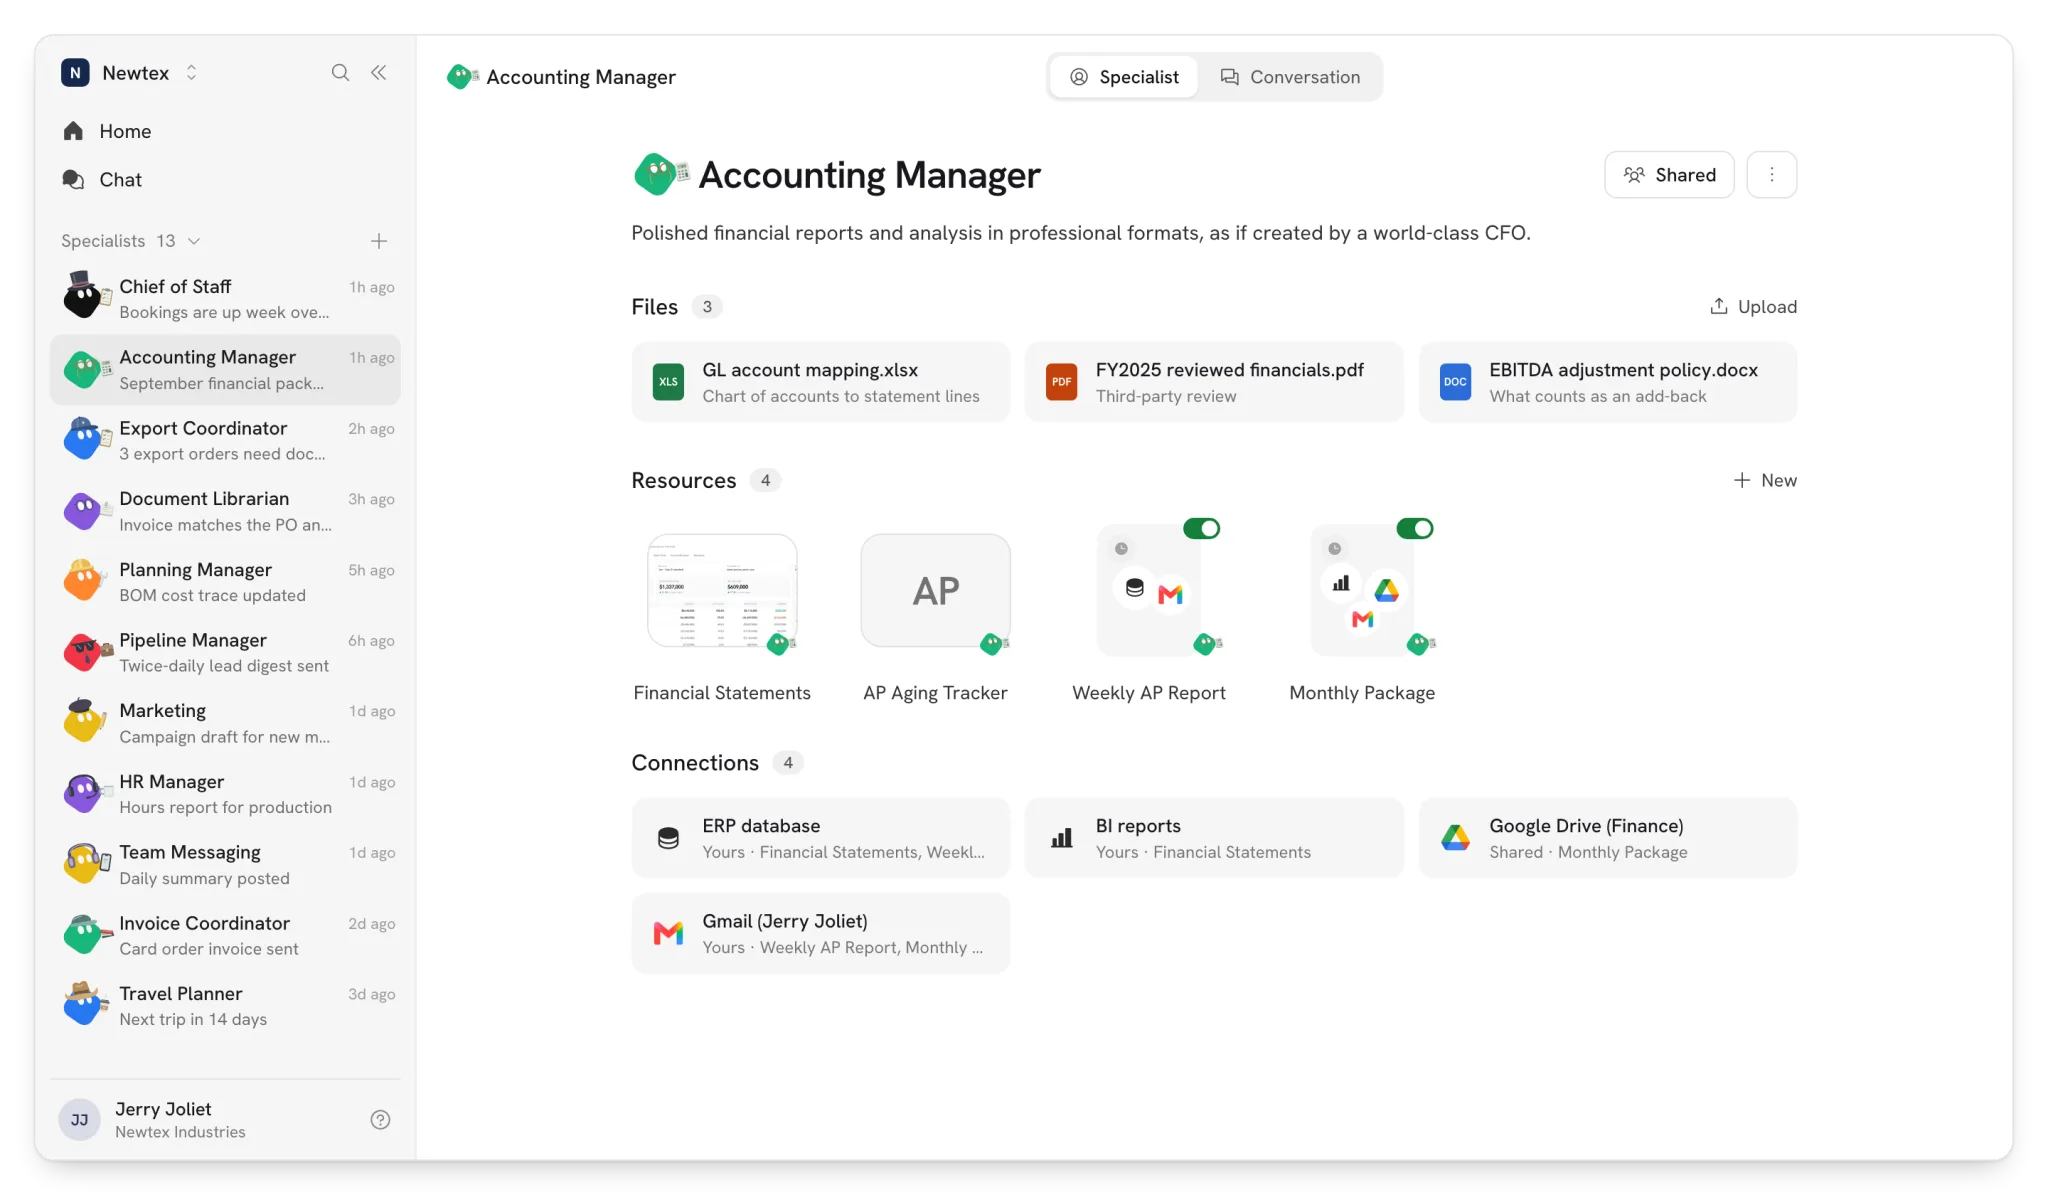
Task: Open Travel Planner specialist row
Action: pyautogui.click(x=225, y=1006)
